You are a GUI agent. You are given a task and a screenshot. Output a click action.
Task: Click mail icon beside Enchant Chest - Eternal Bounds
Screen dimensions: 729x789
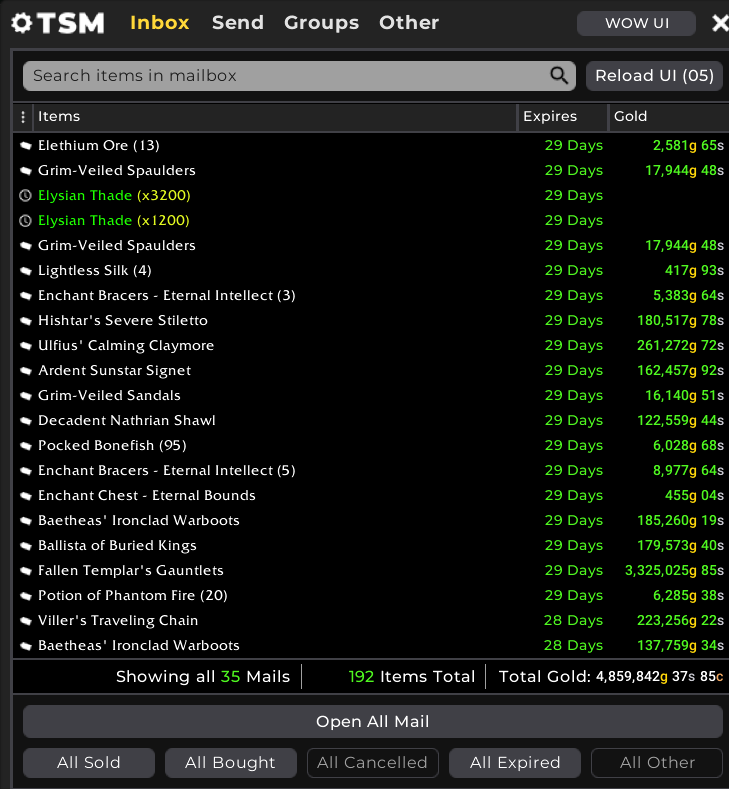click(26, 496)
